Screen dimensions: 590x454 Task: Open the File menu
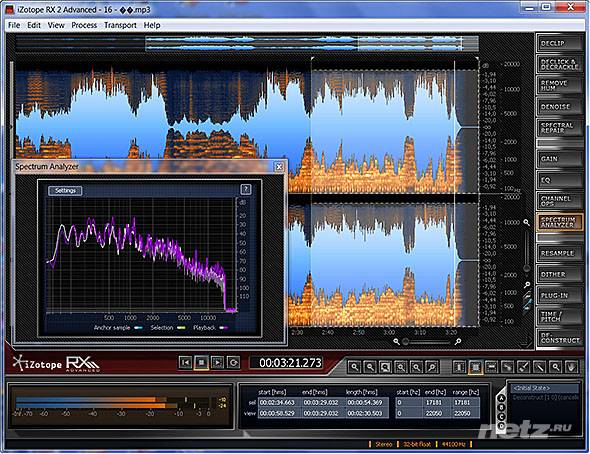click(x=14, y=25)
